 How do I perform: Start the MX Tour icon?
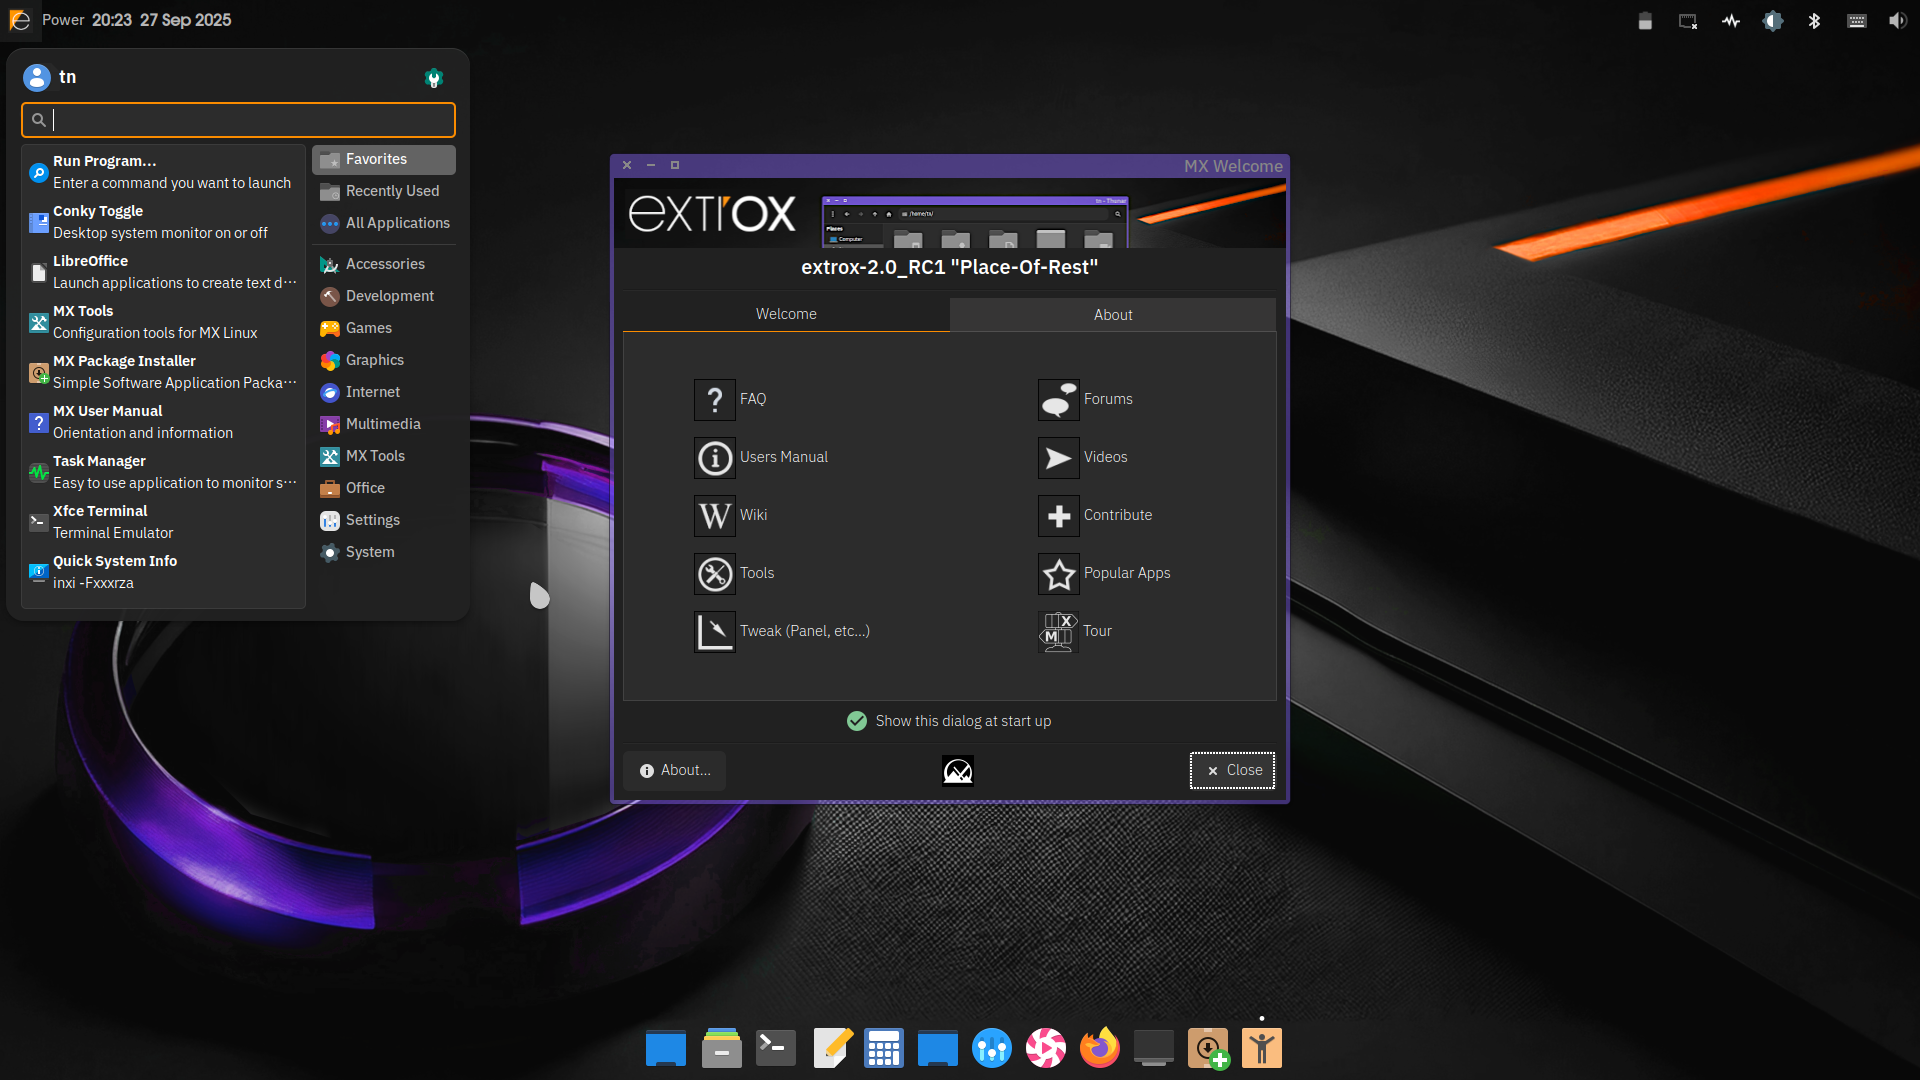1058,631
